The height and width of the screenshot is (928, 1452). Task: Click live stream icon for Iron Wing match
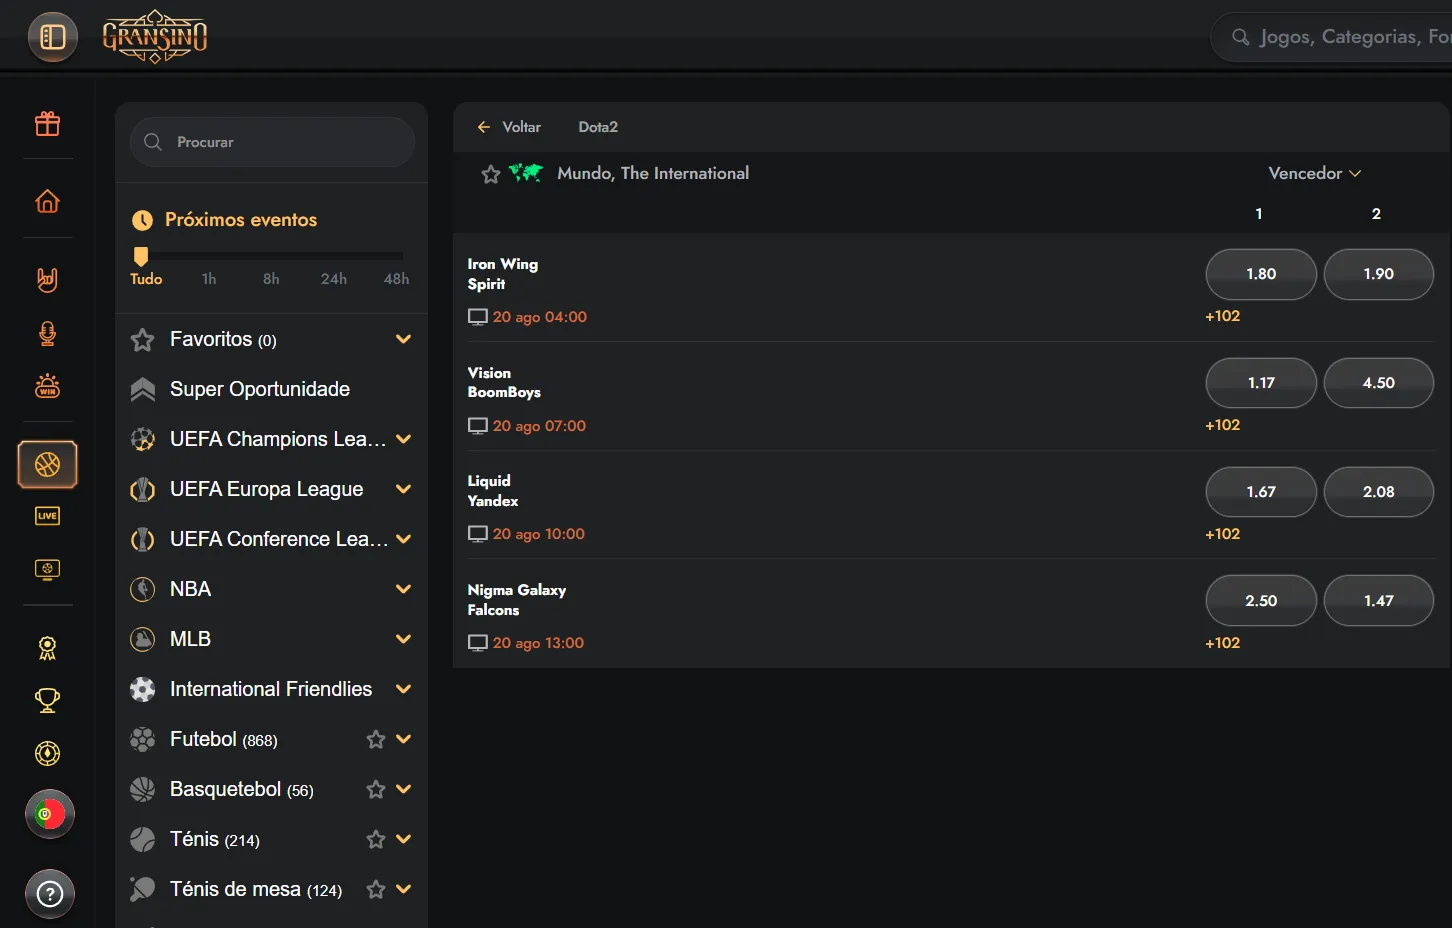click(x=478, y=317)
